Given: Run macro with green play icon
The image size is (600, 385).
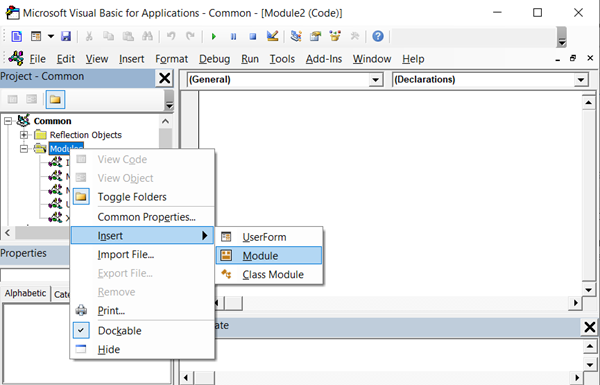Looking at the screenshot, I should click(x=214, y=36).
